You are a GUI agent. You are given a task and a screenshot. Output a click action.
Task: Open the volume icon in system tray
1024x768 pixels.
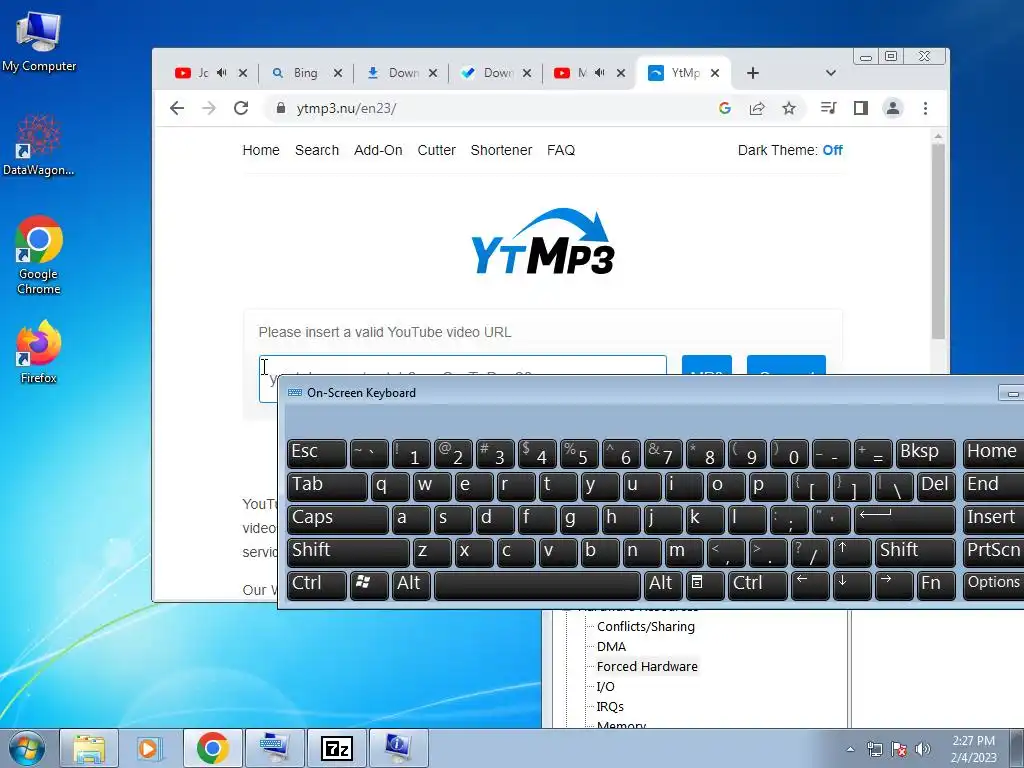(922, 749)
